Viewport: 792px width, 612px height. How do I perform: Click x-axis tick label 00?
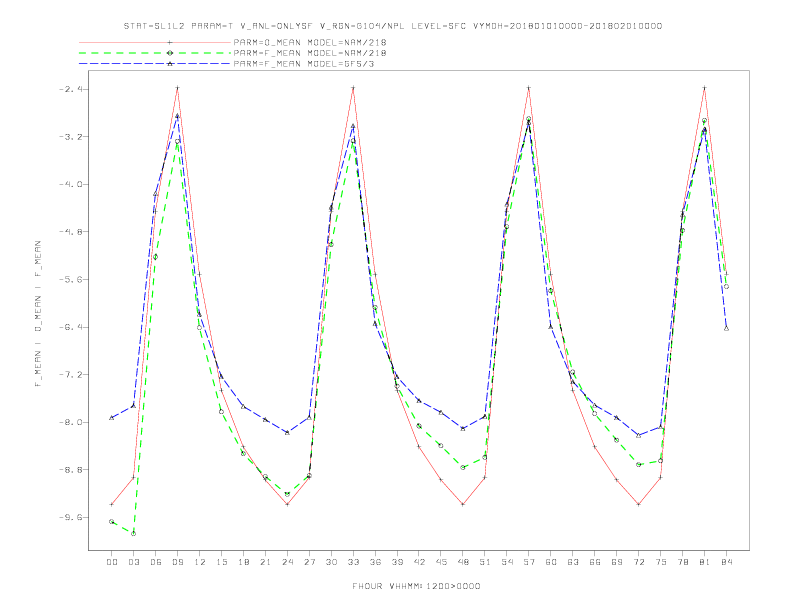[112, 562]
